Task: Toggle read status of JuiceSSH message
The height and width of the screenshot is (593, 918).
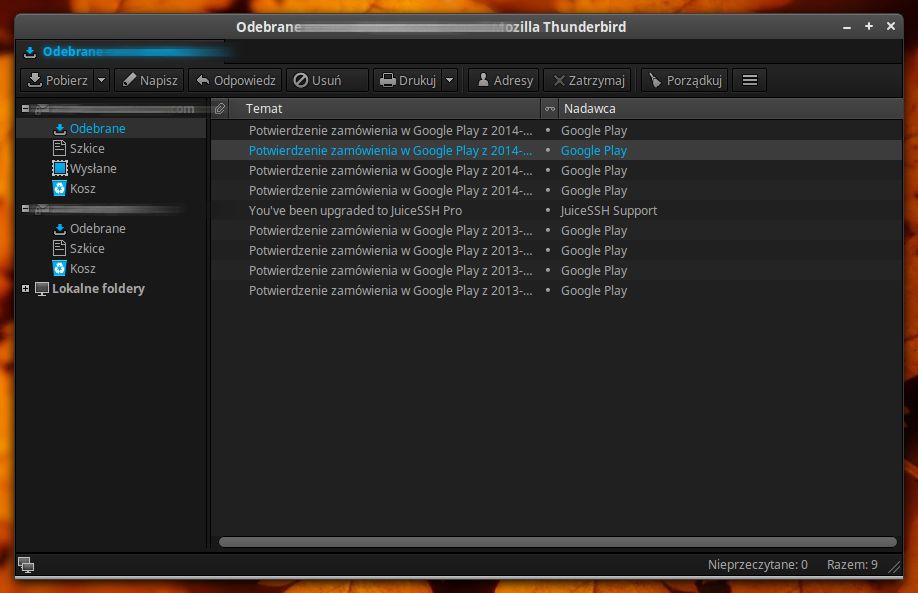Action: click(548, 211)
